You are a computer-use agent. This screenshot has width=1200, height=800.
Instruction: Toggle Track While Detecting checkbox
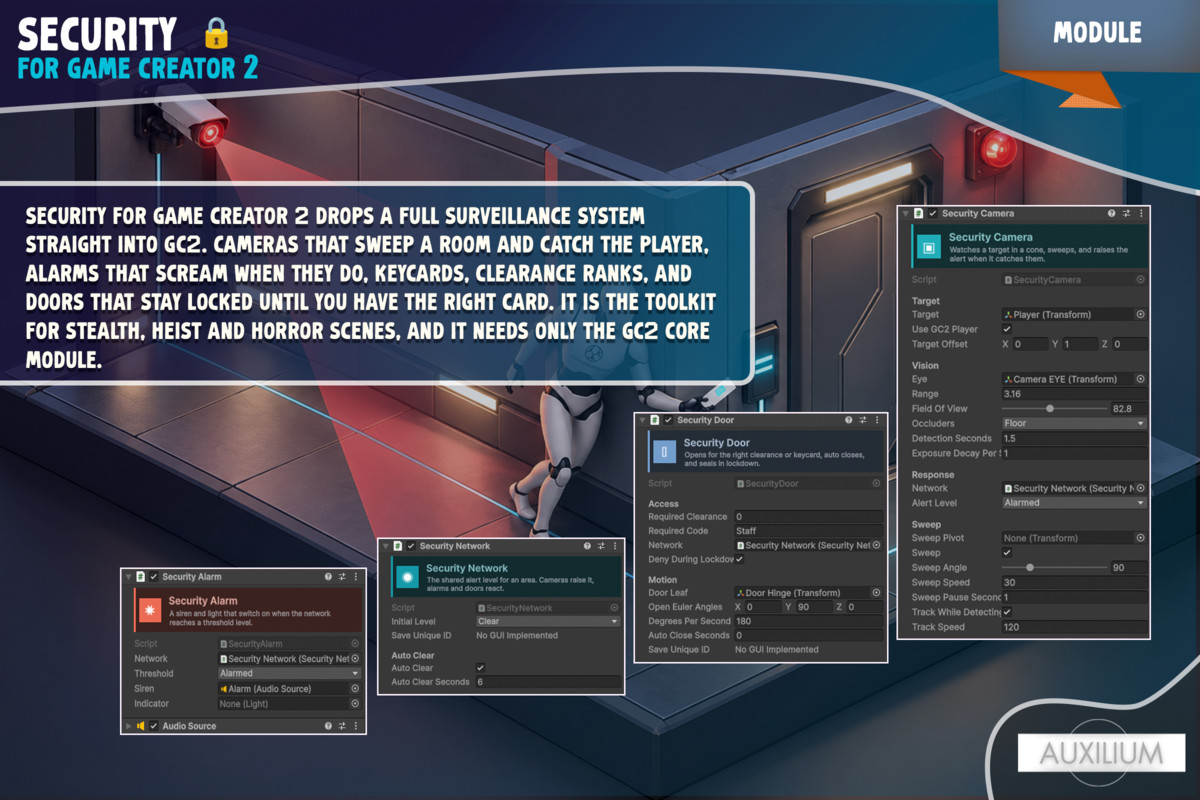1007,612
